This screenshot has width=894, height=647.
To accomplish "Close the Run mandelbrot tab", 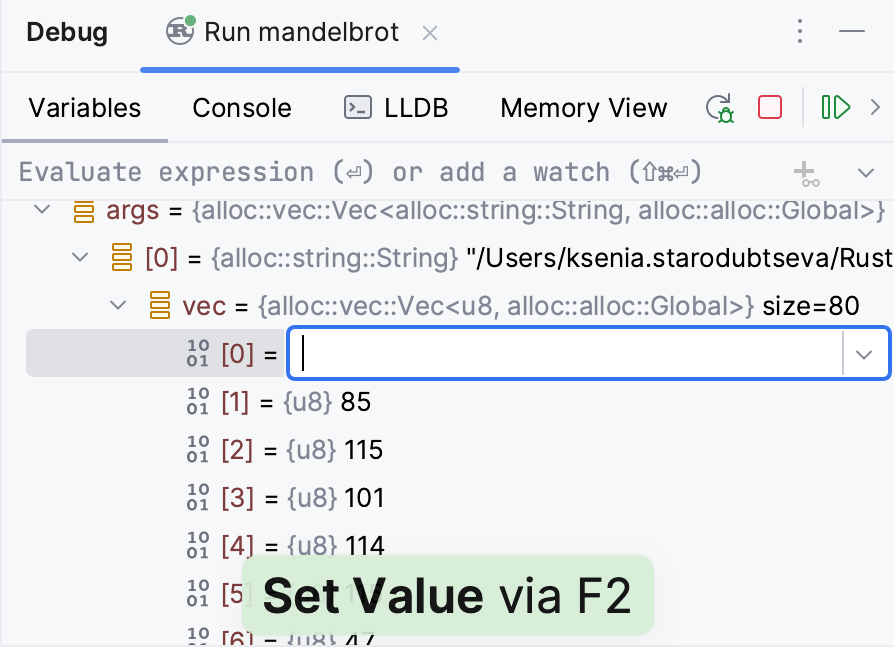I will (x=430, y=33).
